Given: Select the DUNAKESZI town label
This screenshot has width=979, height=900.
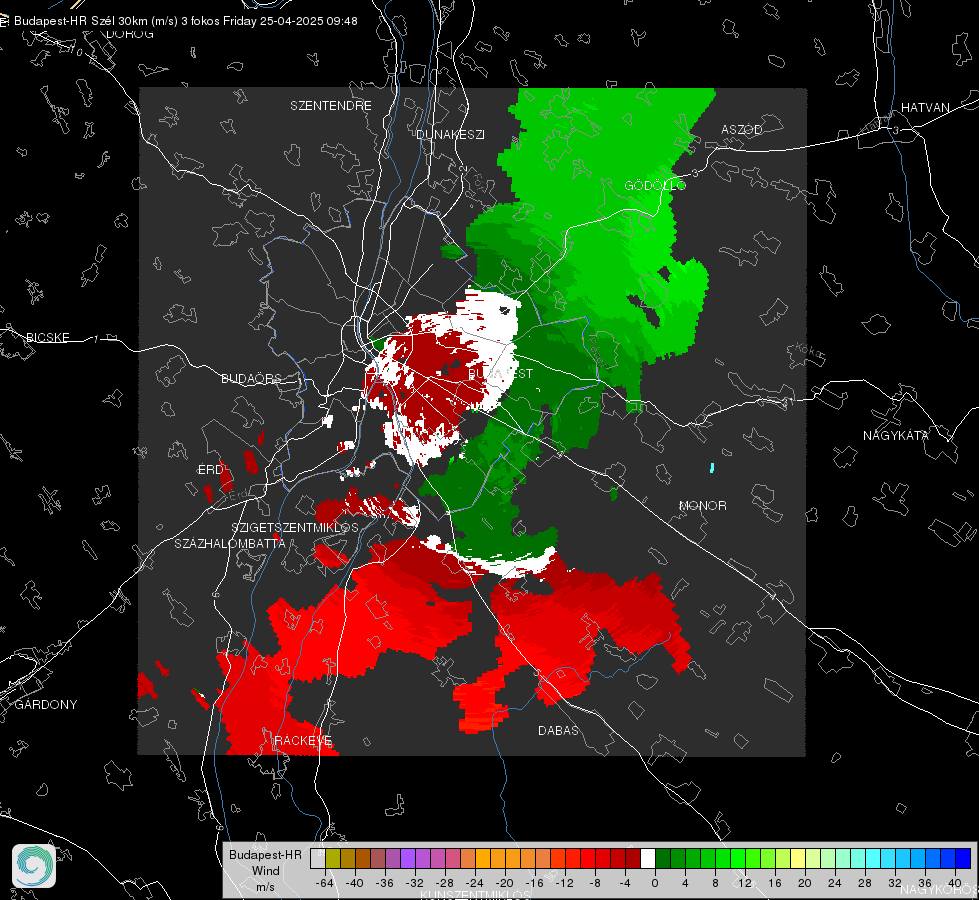Looking at the screenshot, I should [450, 134].
